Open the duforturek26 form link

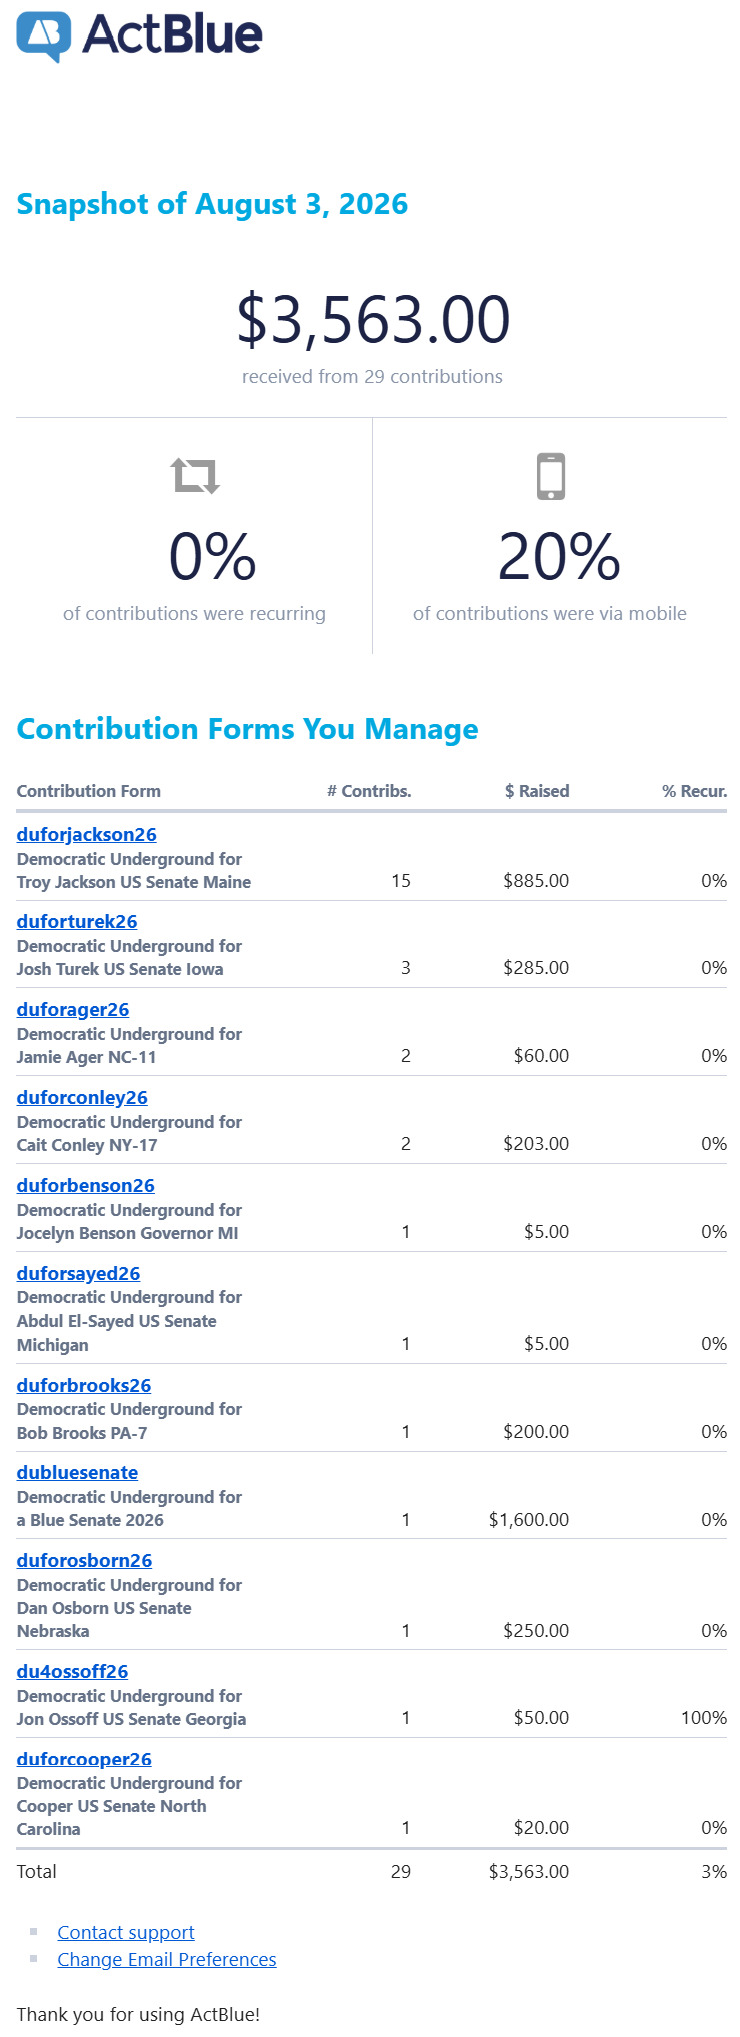pyautogui.click(x=77, y=921)
